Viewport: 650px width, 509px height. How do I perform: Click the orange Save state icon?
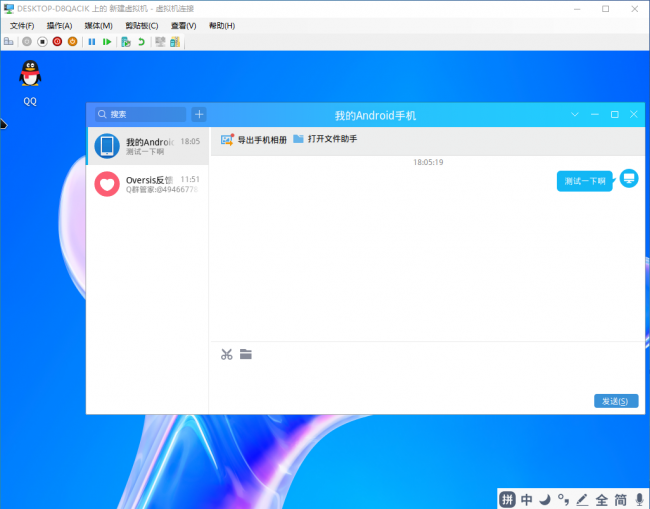[73, 41]
